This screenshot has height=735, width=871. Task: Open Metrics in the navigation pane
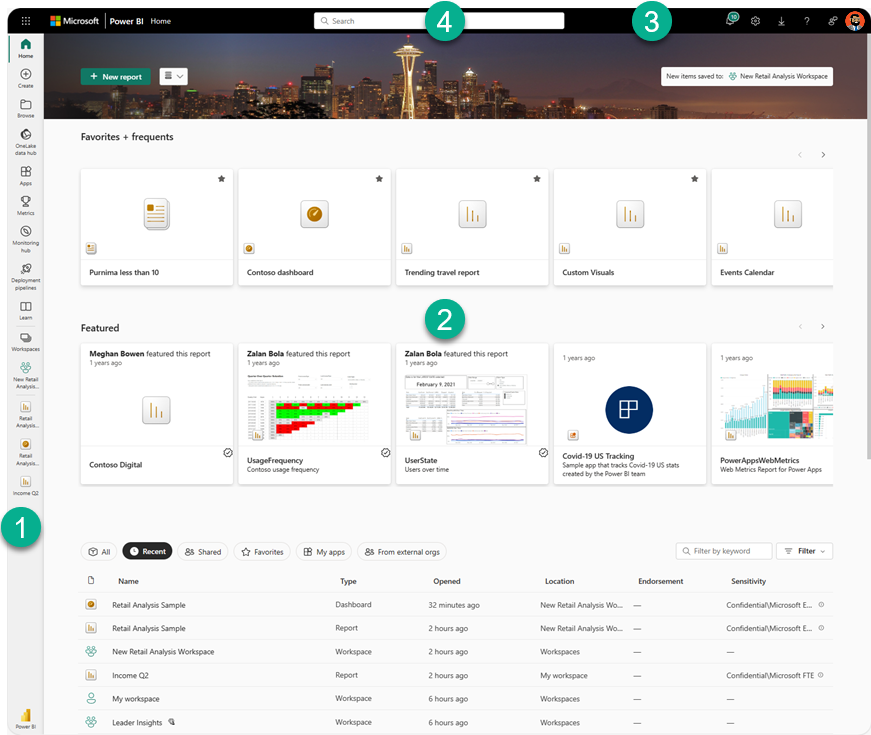[x=26, y=206]
